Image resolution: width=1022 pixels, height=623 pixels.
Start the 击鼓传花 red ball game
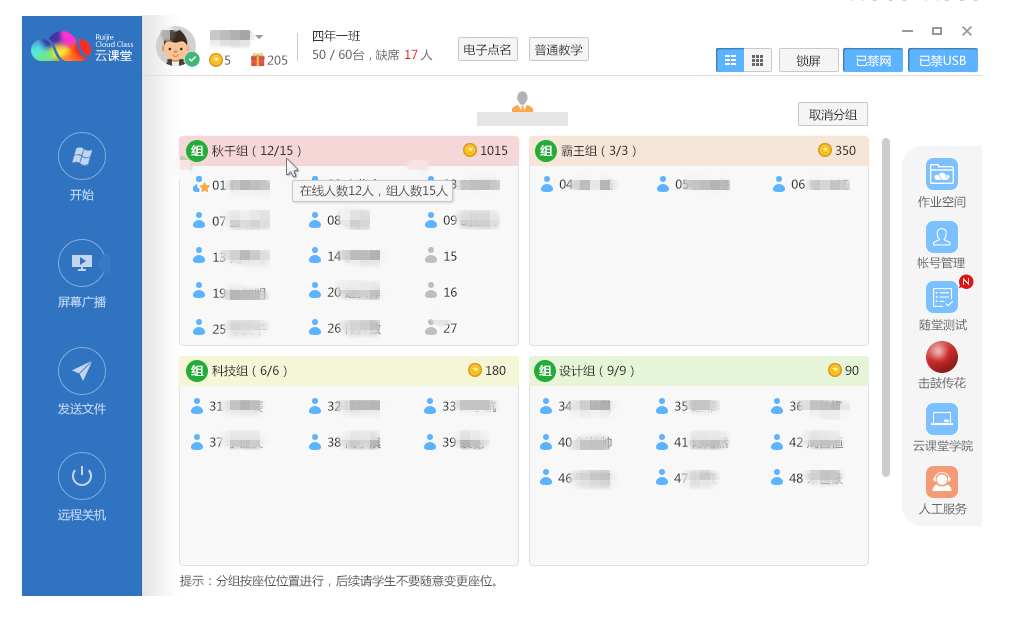[x=941, y=357]
